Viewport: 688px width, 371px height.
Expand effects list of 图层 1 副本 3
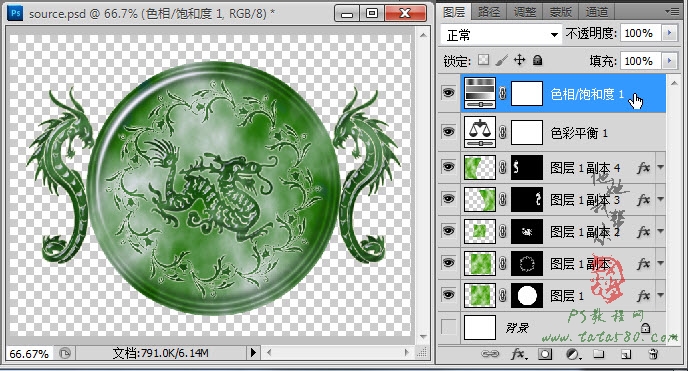[x=661, y=200]
